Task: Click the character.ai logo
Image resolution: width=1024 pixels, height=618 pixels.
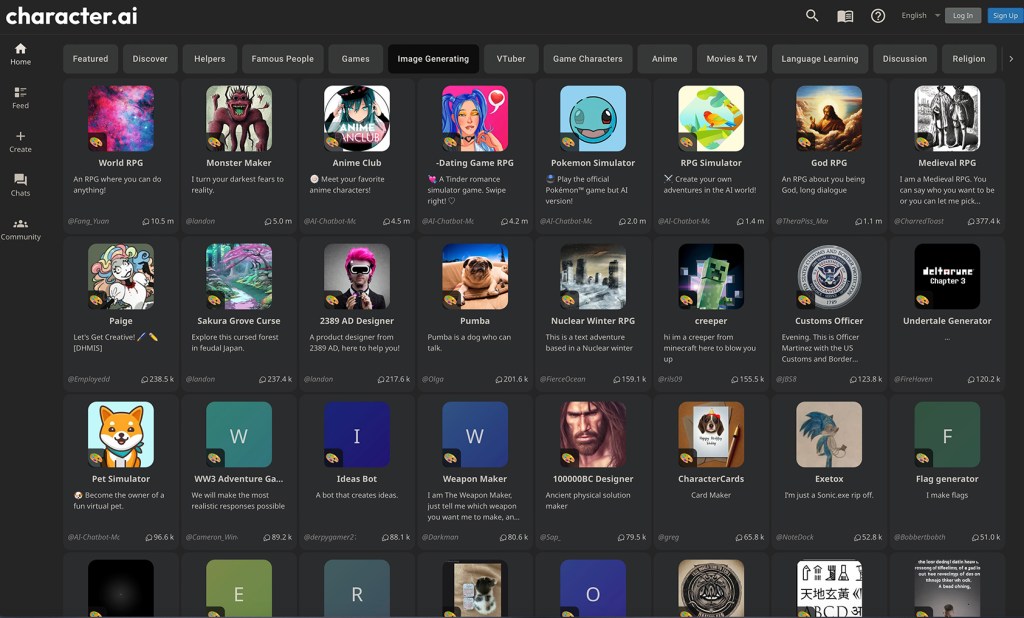Action: point(72,16)
